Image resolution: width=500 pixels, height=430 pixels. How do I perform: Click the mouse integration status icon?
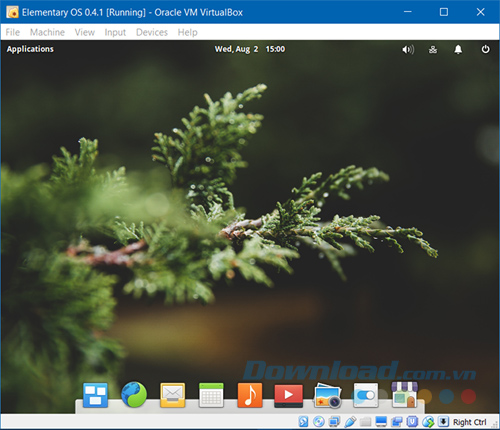(x=428, y=422)
